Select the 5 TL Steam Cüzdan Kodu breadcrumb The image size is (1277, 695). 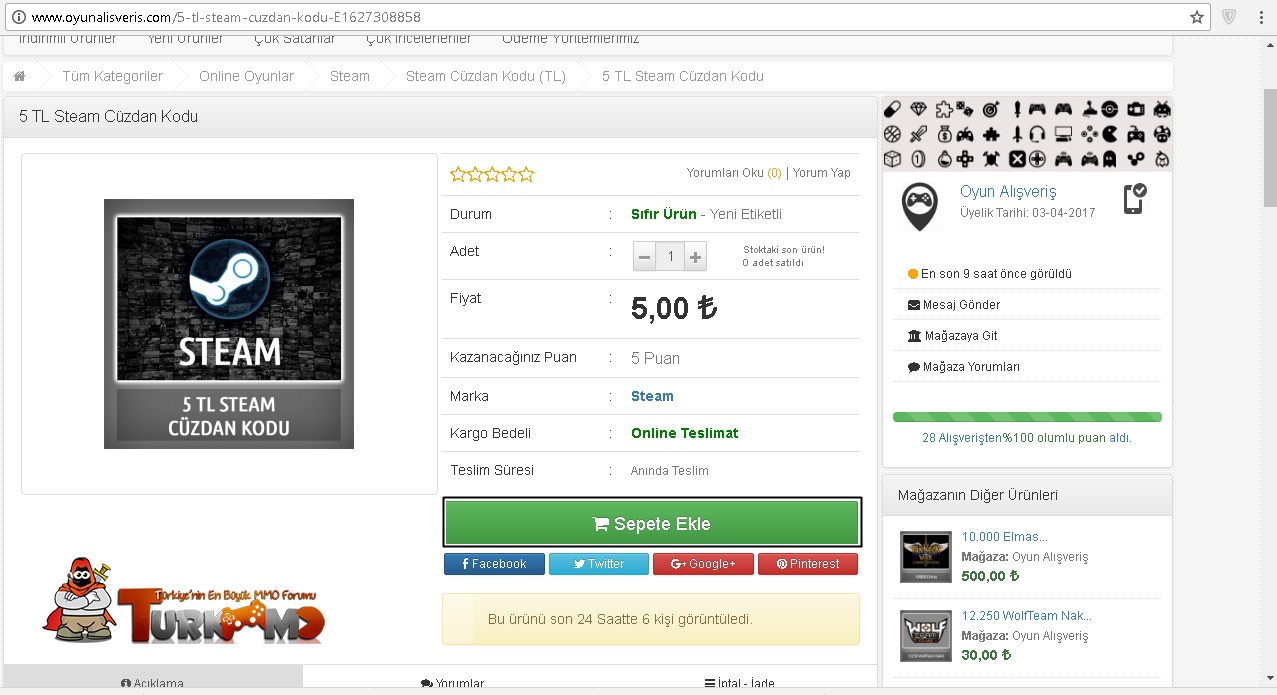coord(683,76)
